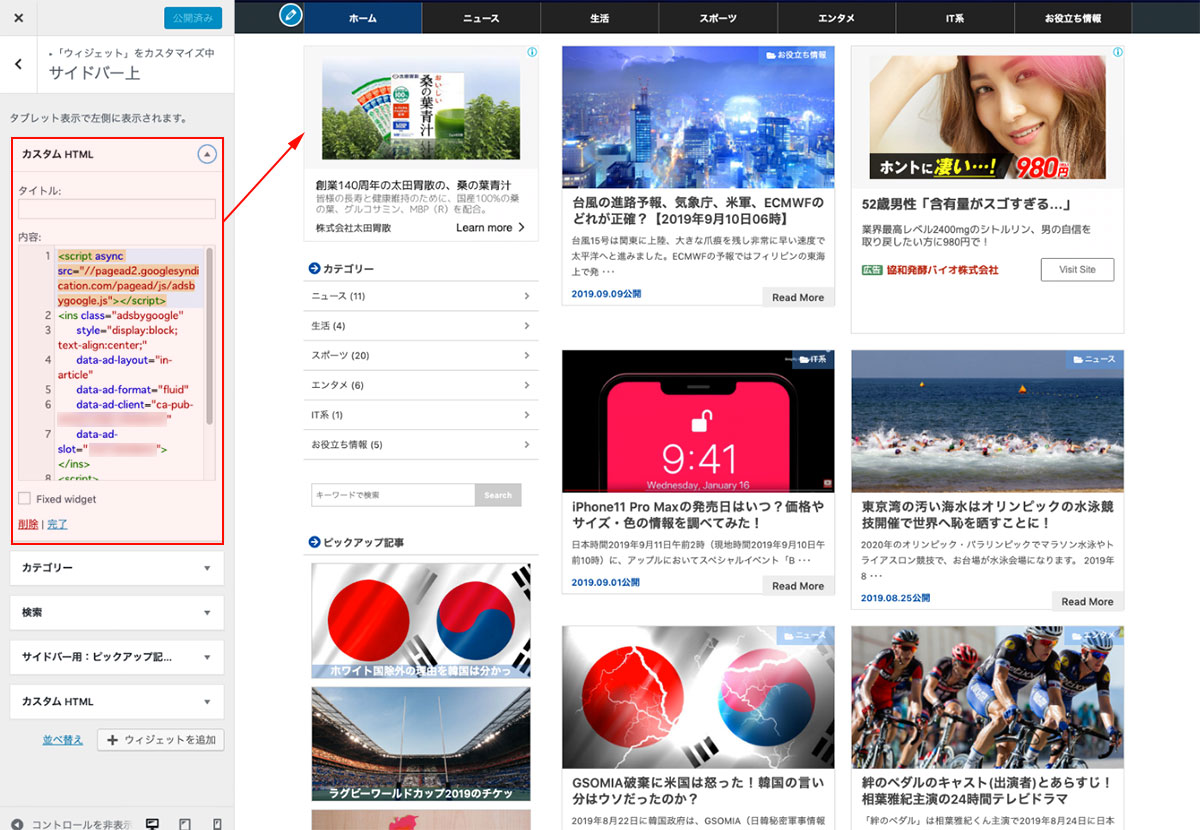1200x830 pixels.
Task: Click the IT系 folder tag on the iPhone article
Action: (x=811, y=358)
